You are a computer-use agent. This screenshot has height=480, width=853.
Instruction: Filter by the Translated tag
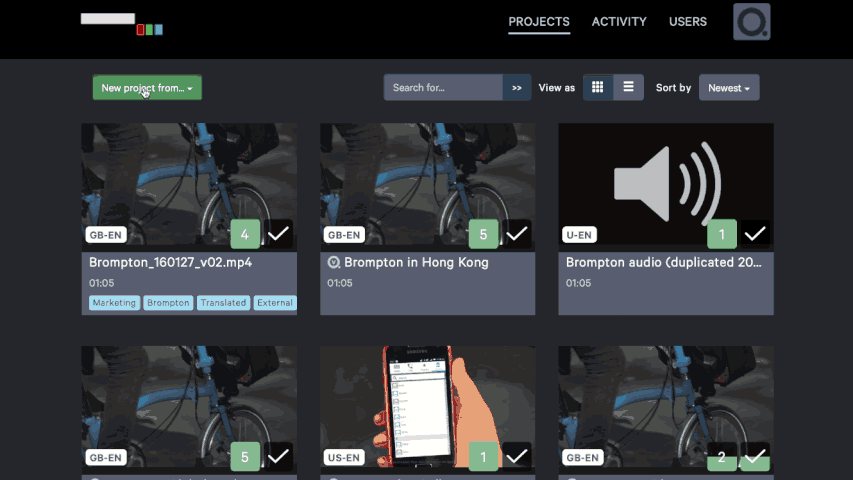[x=223, y=303]
